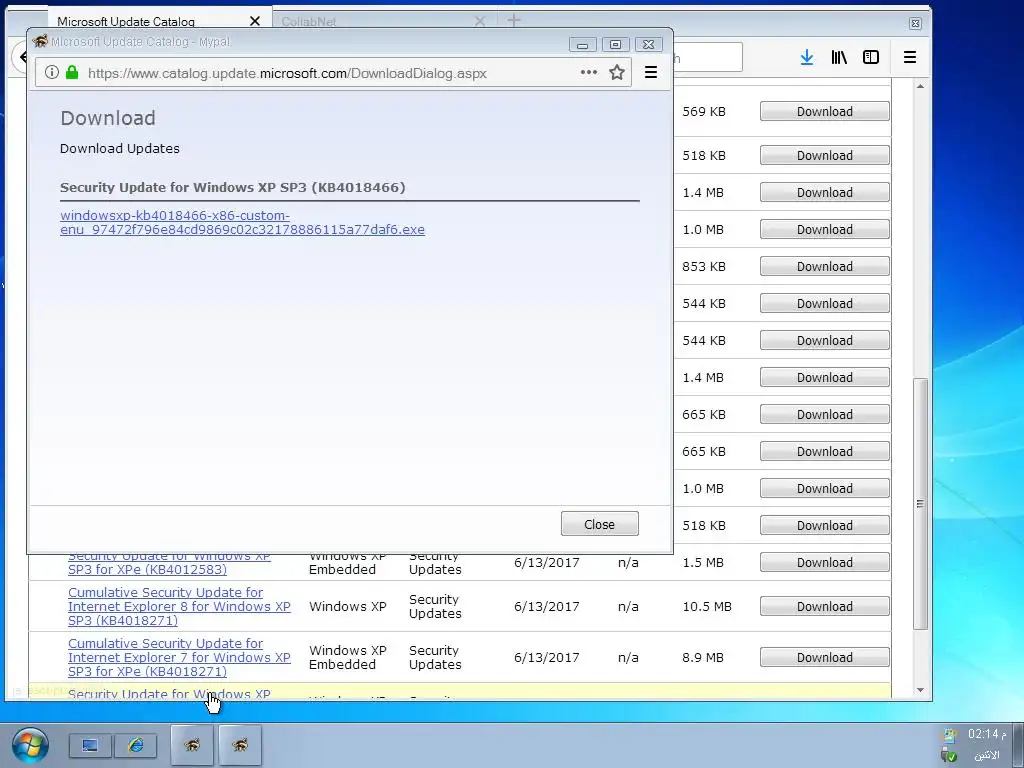
Task: Click Download button for the 853 KB update
Action: pos(824,266)
